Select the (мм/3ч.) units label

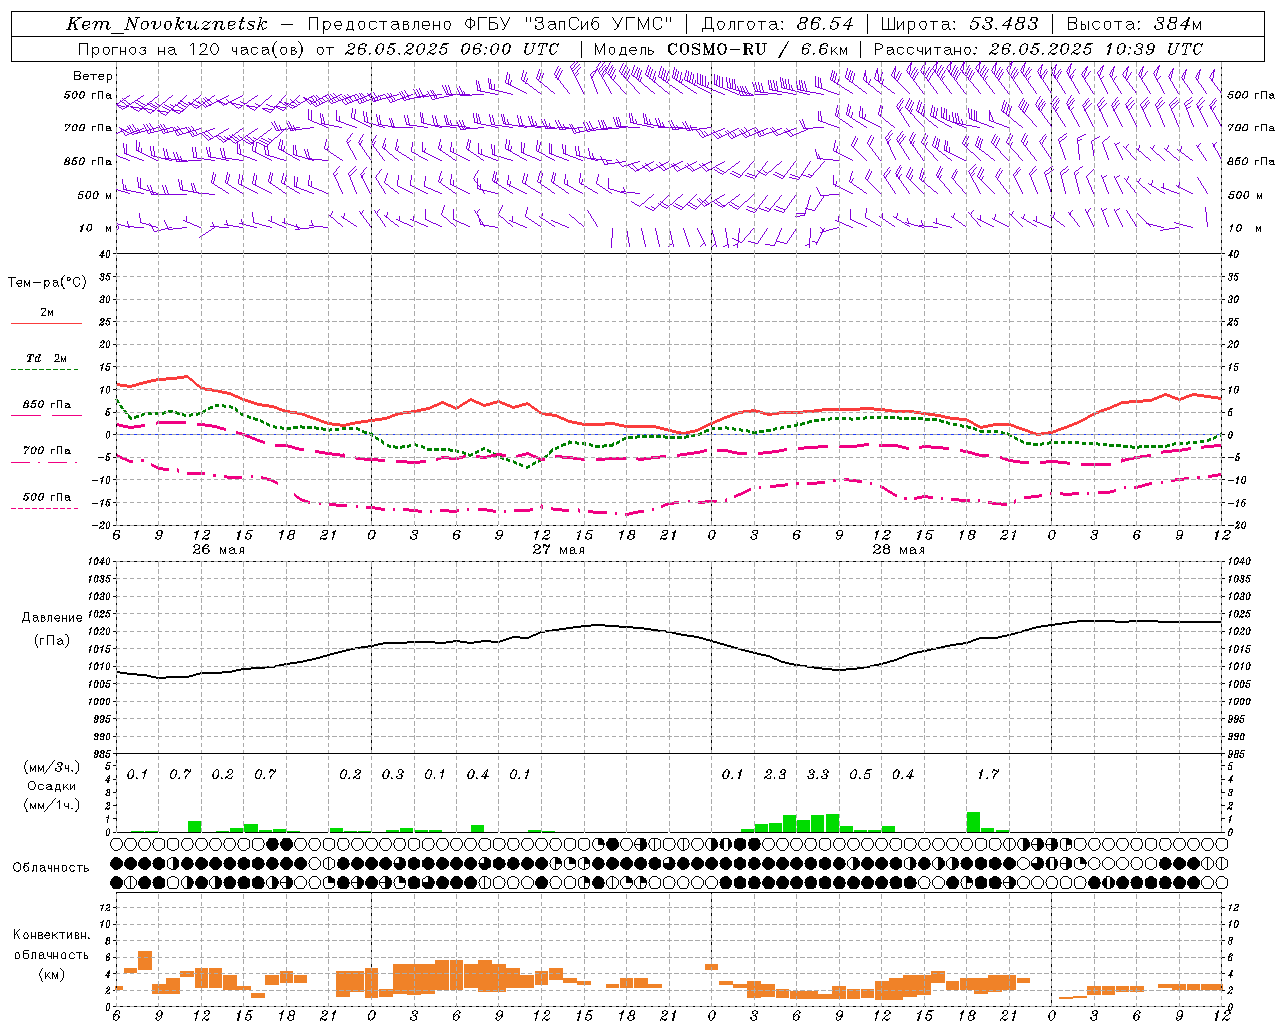point(49,768)
